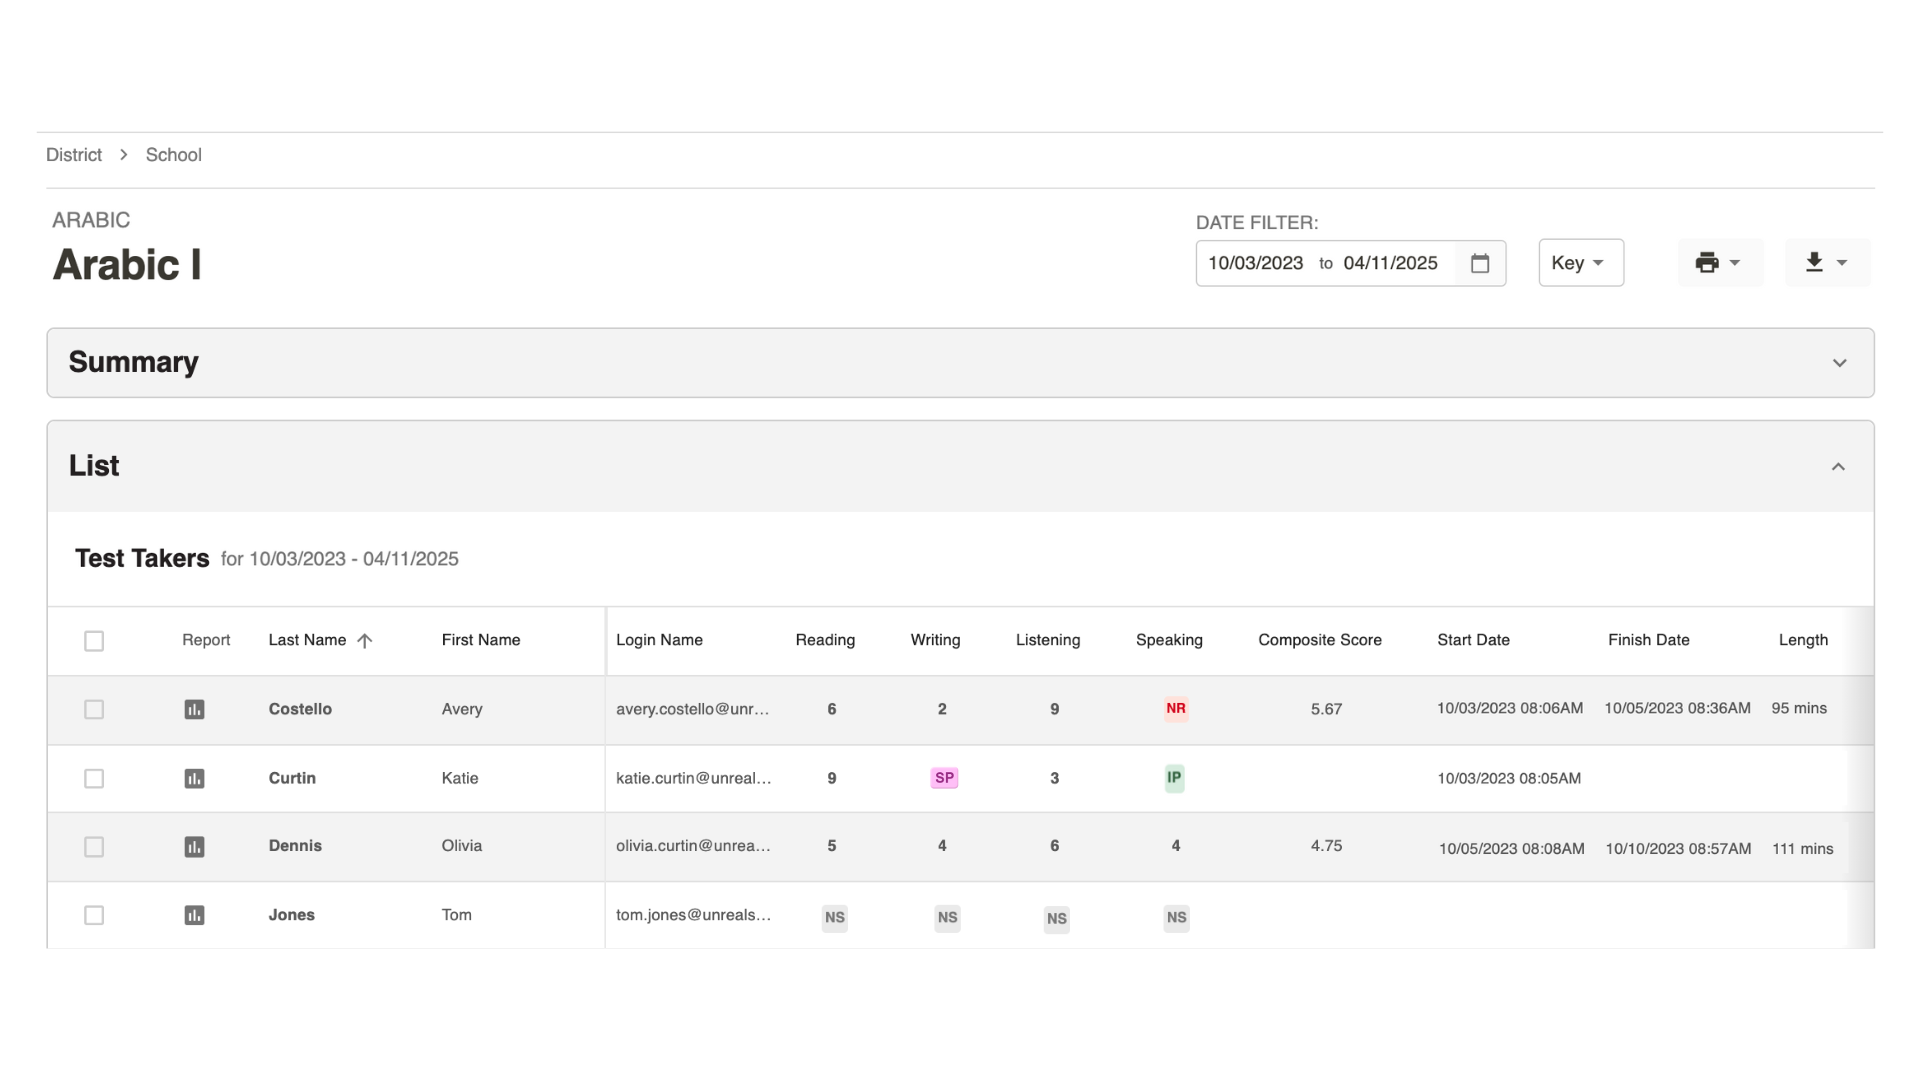Sort by the Last Name column header

pos(307,640)
